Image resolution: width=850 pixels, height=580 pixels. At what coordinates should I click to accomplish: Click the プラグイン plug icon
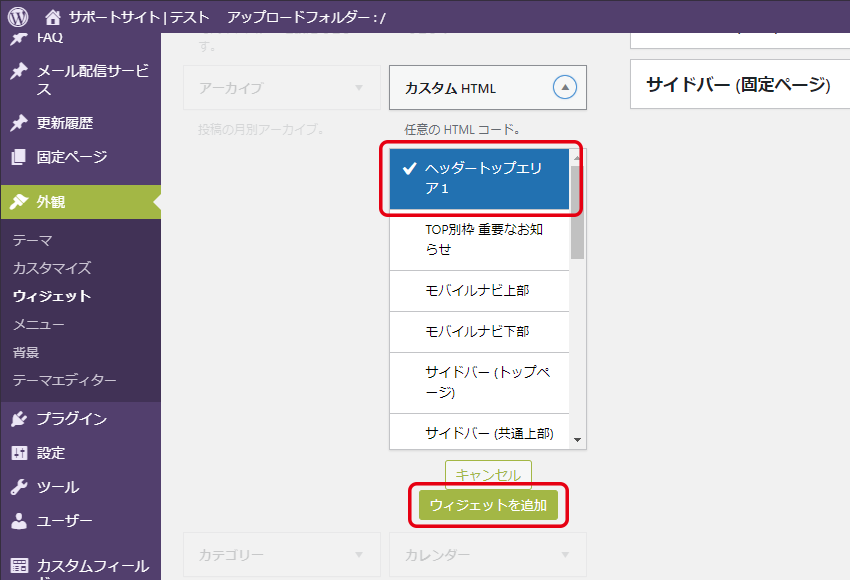[x=18, y=419]
